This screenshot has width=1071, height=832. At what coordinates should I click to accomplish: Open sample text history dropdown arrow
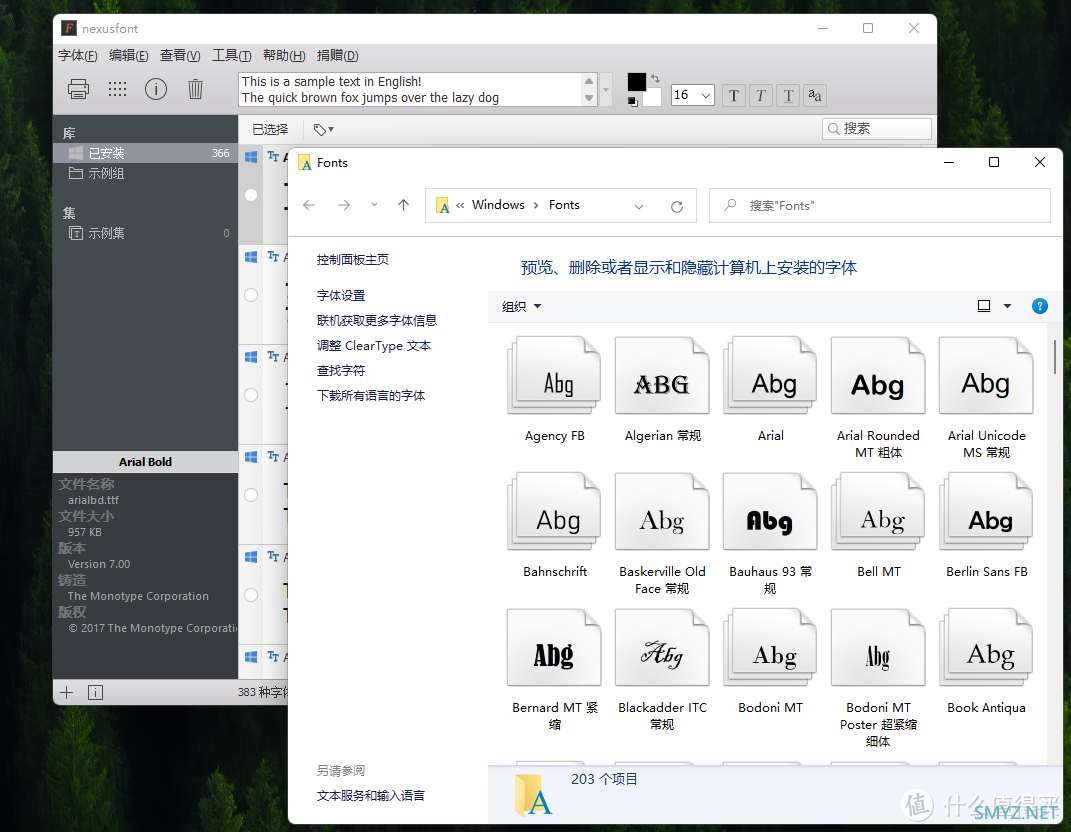click(x=605, y=89)
